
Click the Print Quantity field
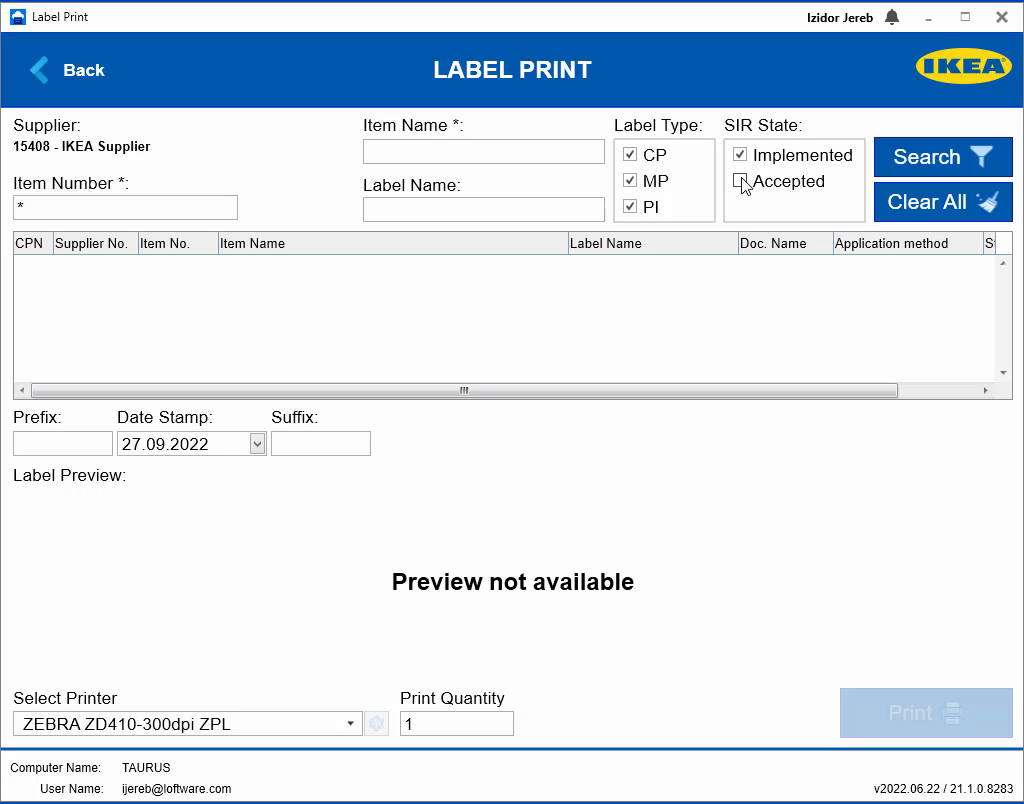pyautogui.click(x=457, y=724)
